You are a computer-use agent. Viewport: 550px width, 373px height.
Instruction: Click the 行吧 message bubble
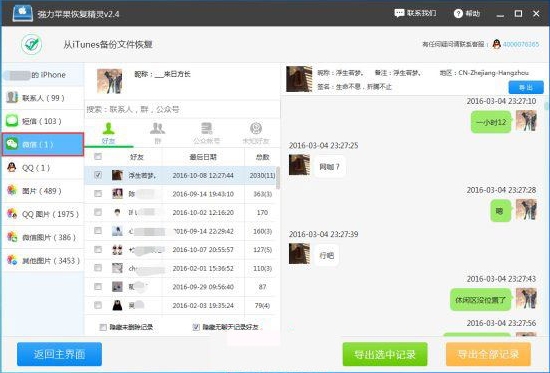tap(327, 255)
